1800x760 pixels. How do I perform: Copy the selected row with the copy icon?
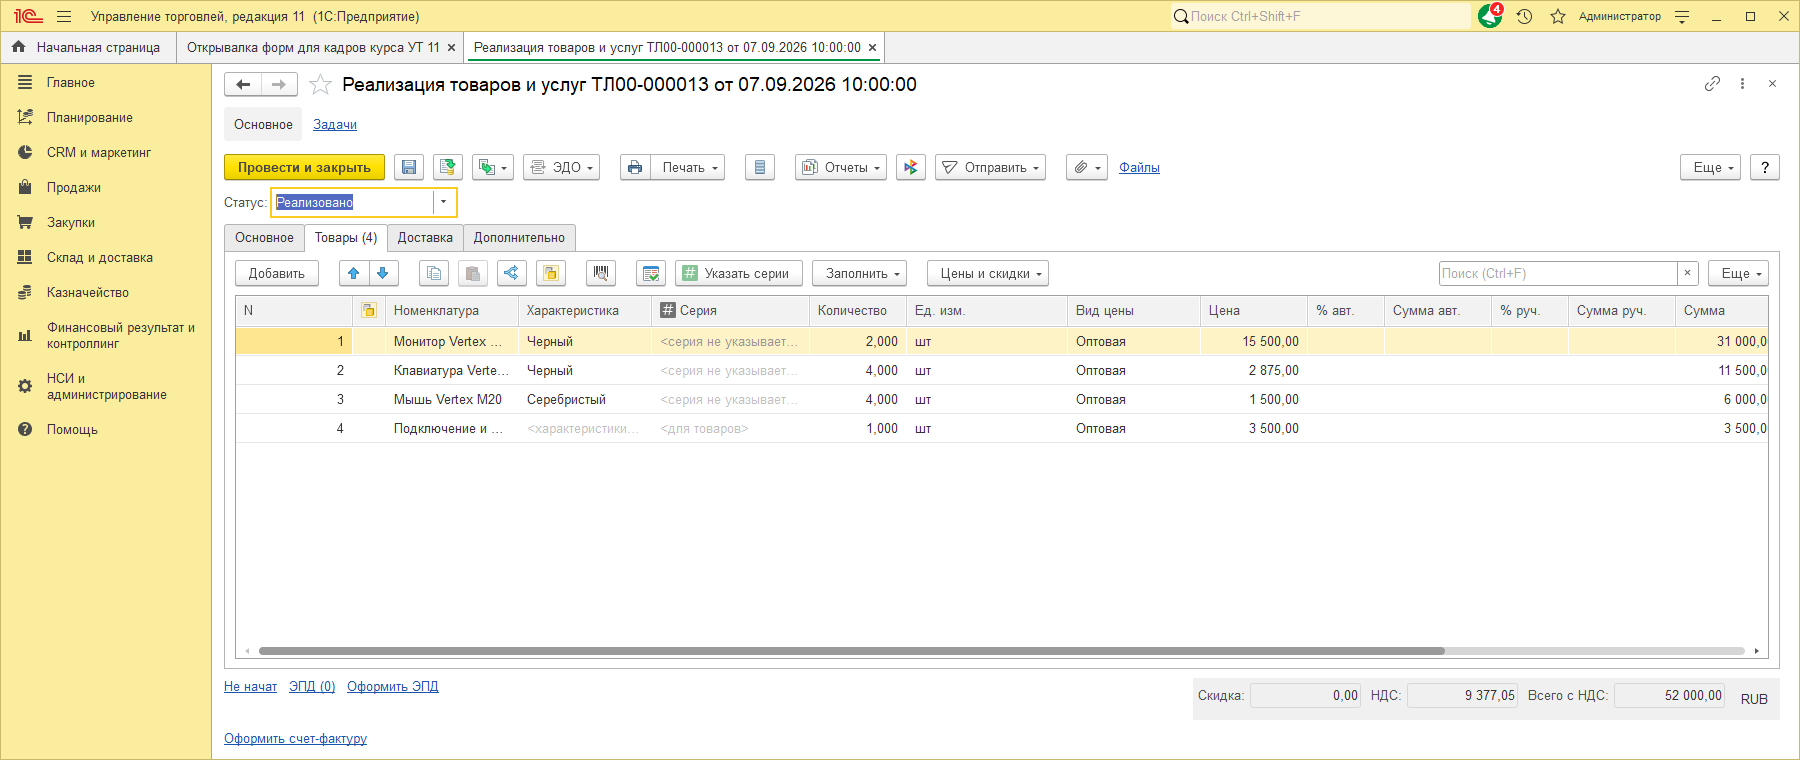(434, 273)
